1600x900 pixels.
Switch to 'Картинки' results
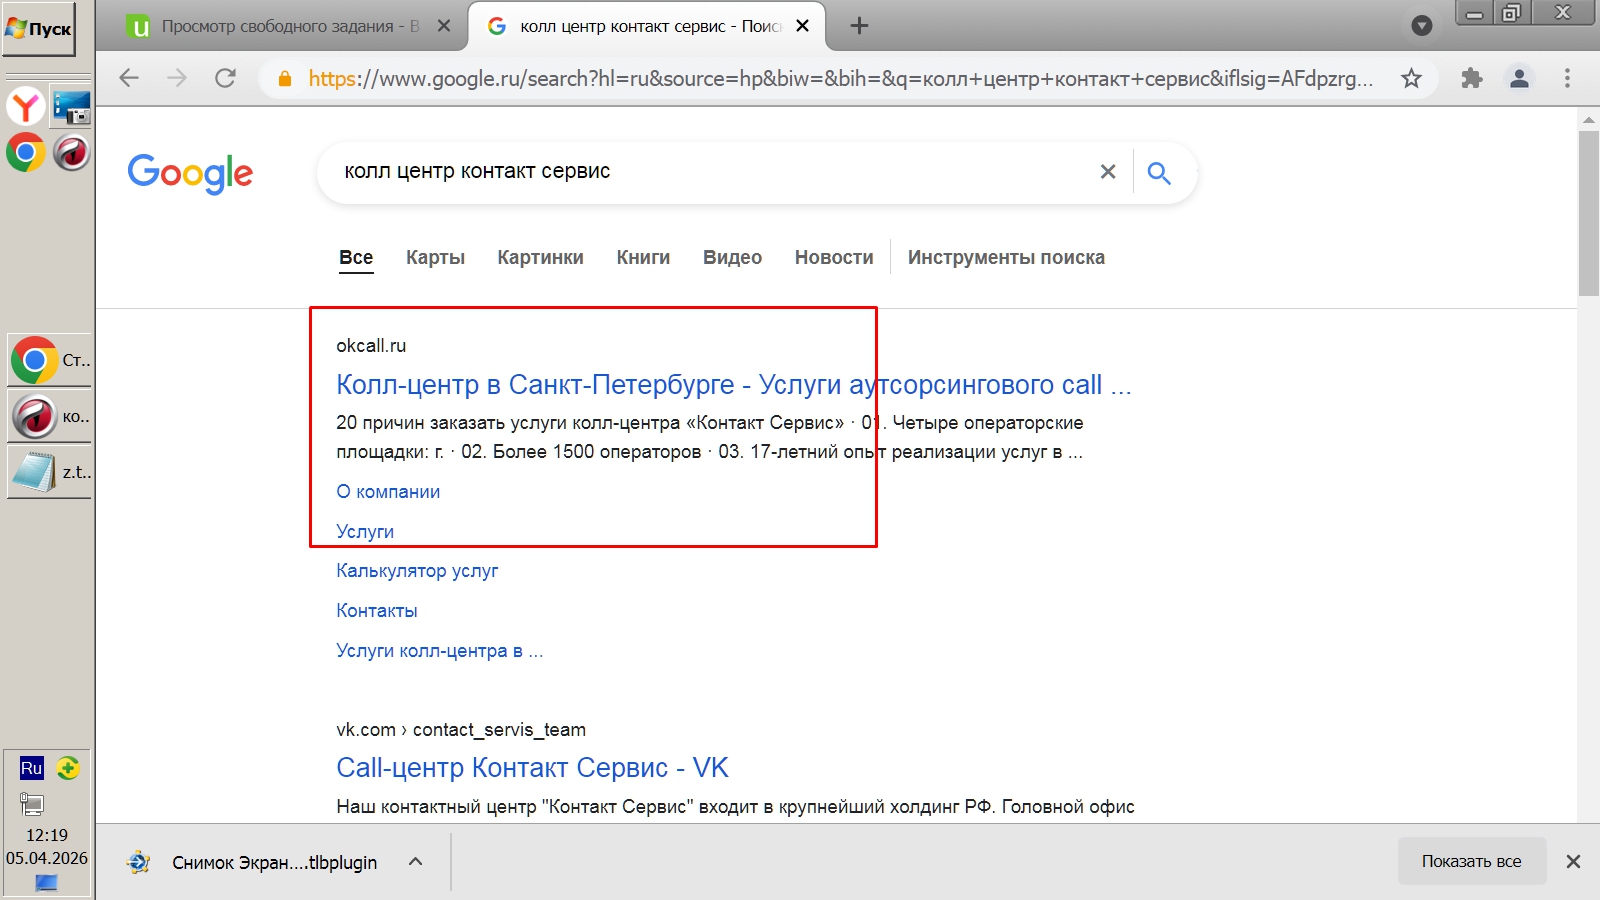tap(540, 258)
